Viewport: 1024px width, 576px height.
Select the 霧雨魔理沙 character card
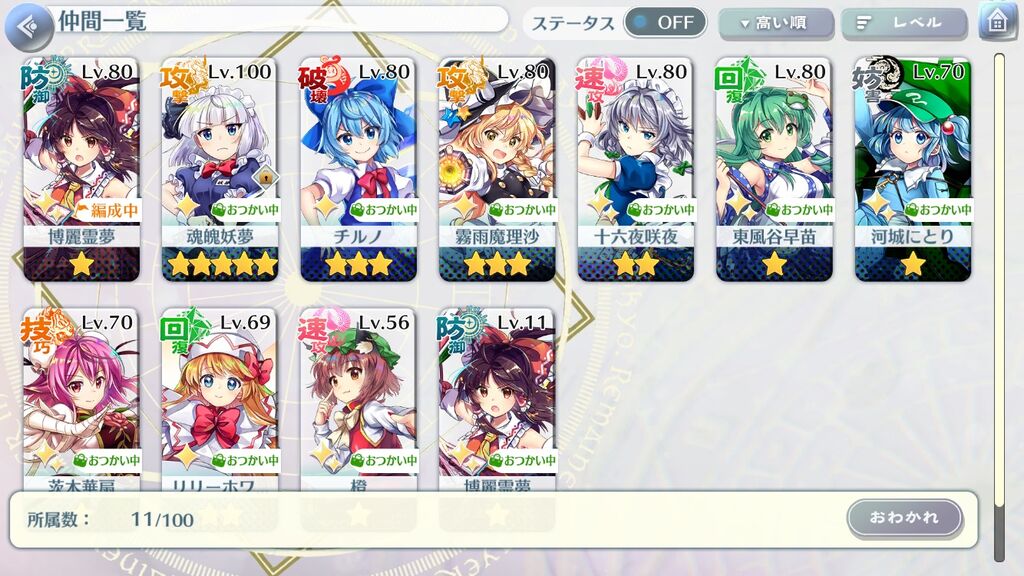click(x=497, y=170)
